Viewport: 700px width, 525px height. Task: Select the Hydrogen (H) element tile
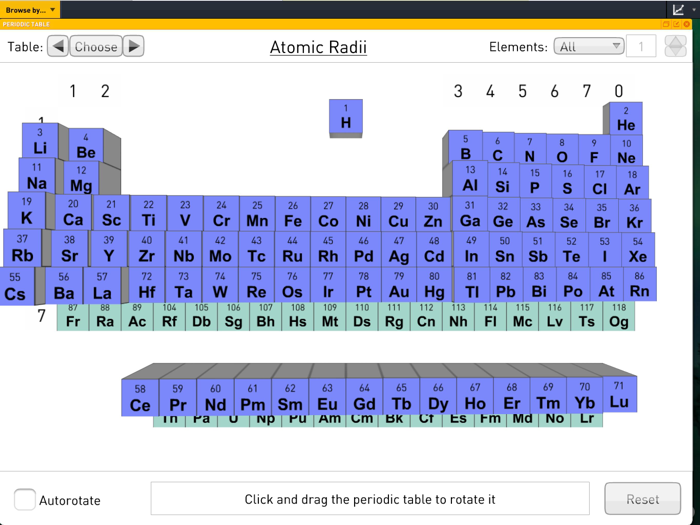[346, 117]
